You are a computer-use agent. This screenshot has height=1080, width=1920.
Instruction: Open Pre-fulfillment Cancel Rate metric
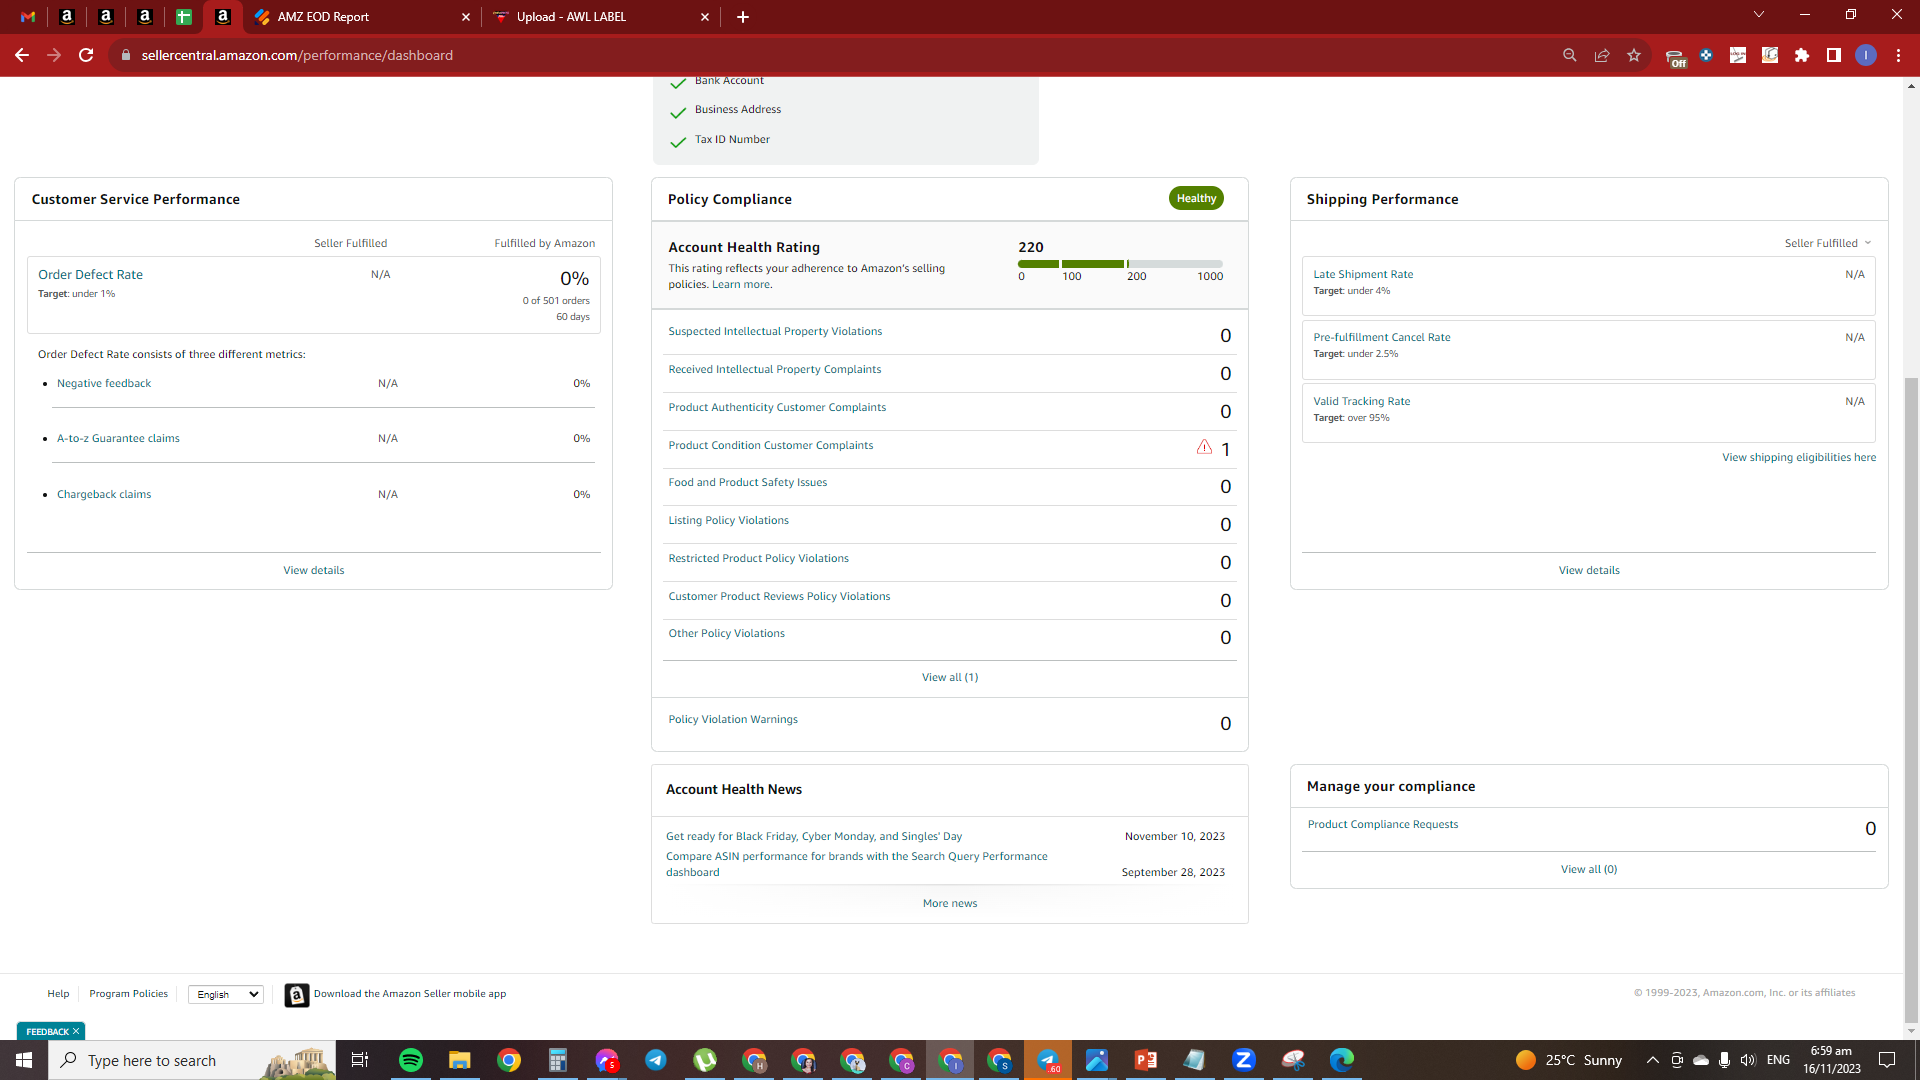(1381, 337)
